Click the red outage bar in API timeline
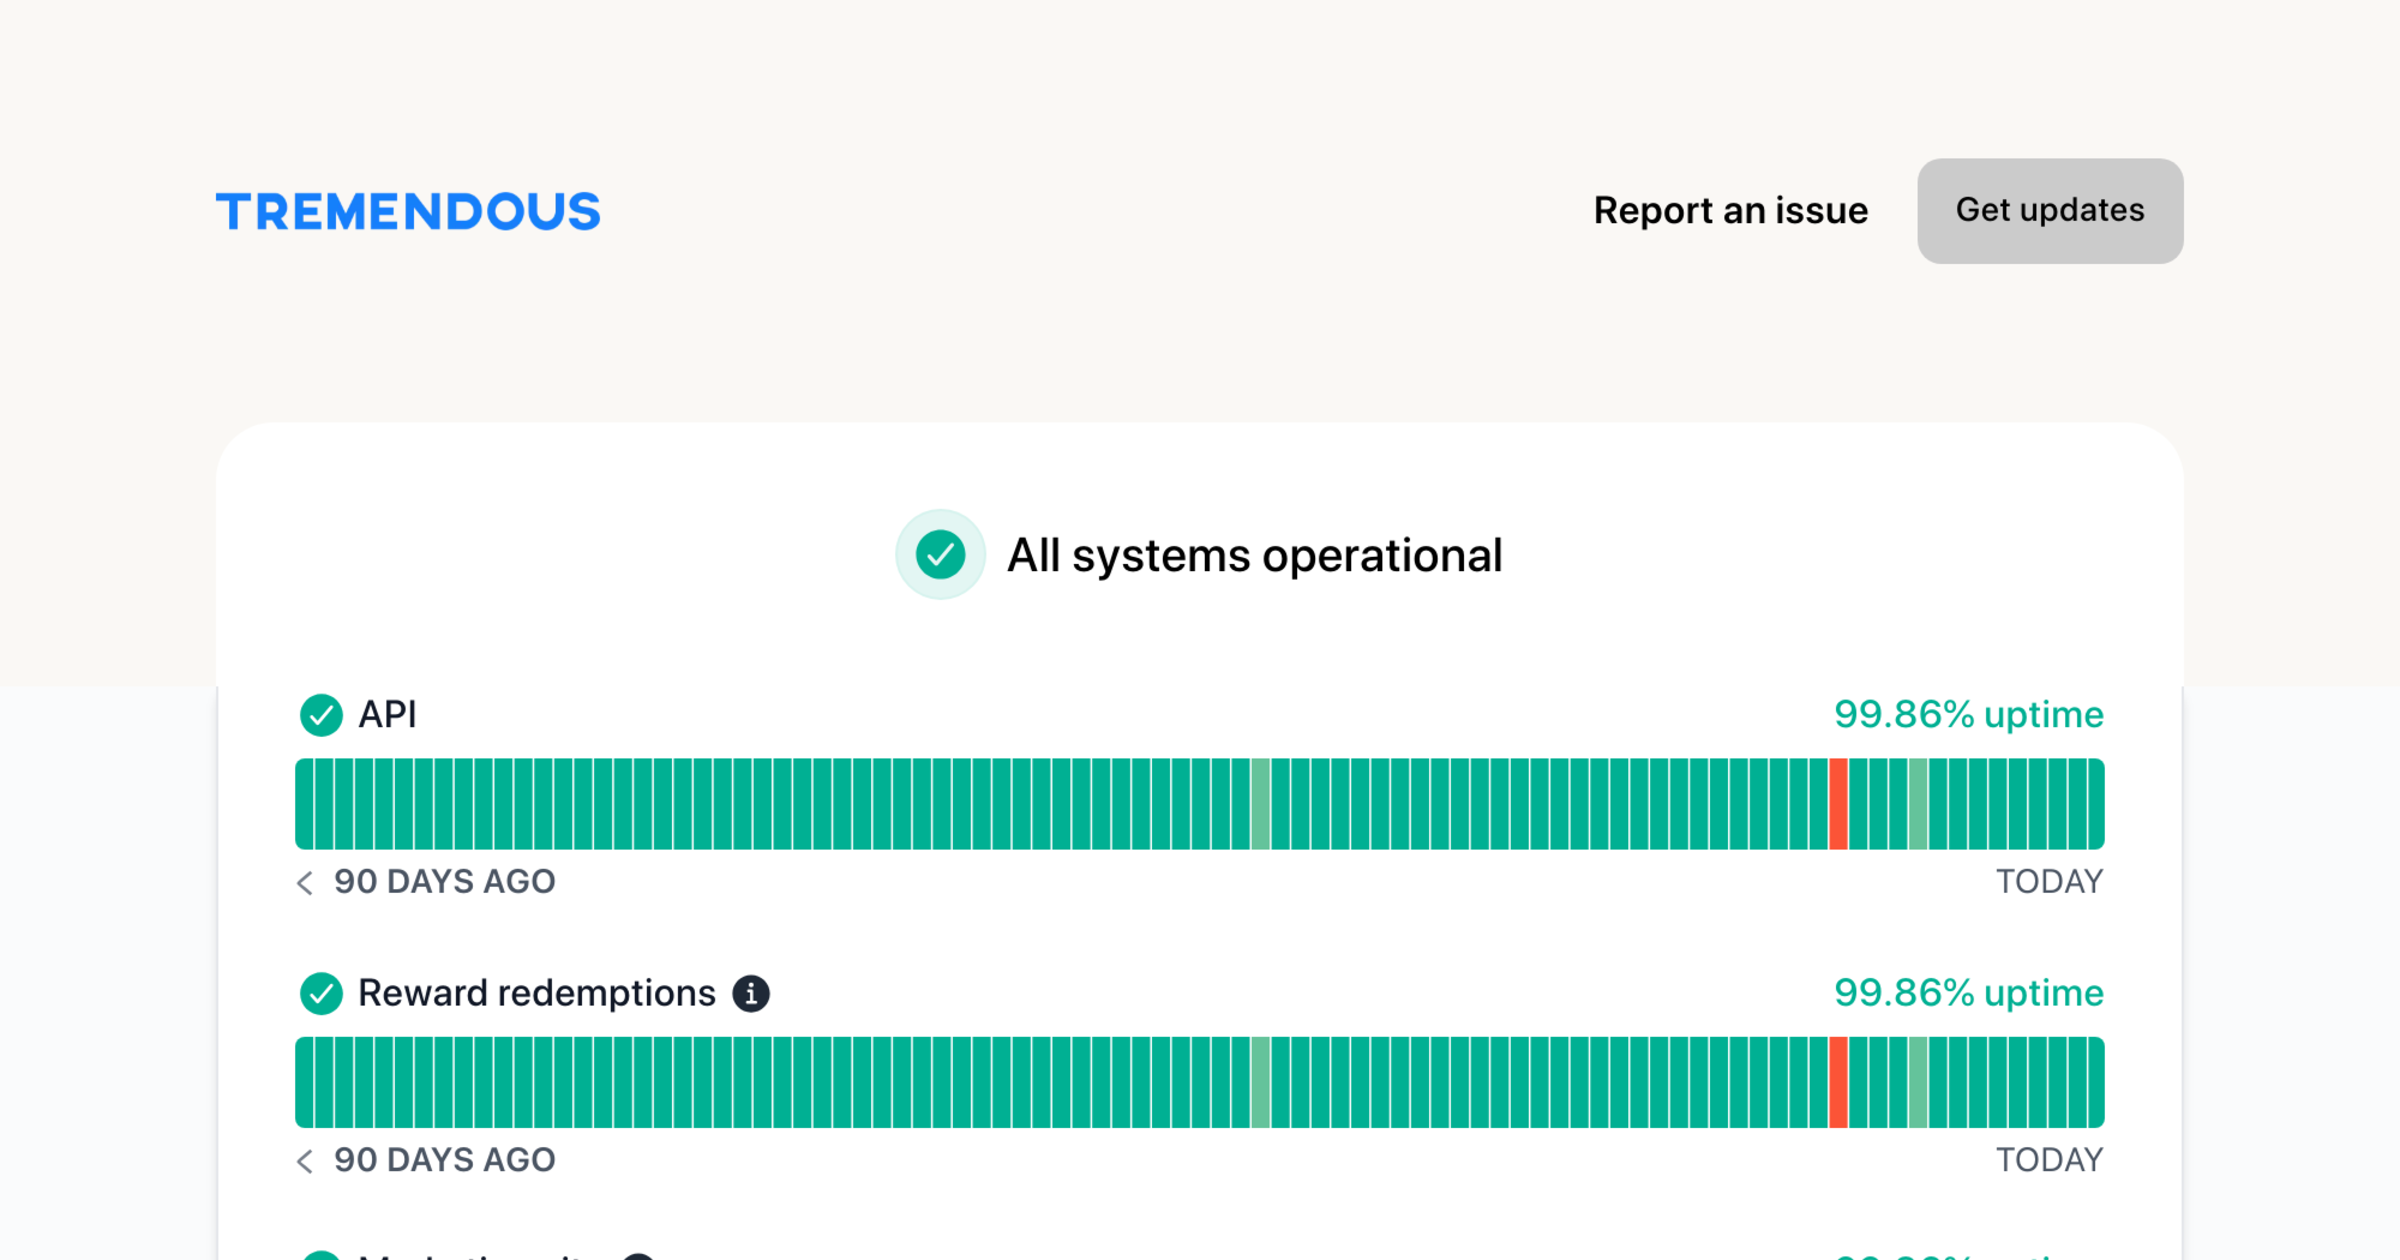Image resolution: width=2400 pixels, height=1260 pixels. click(1838, 804)
